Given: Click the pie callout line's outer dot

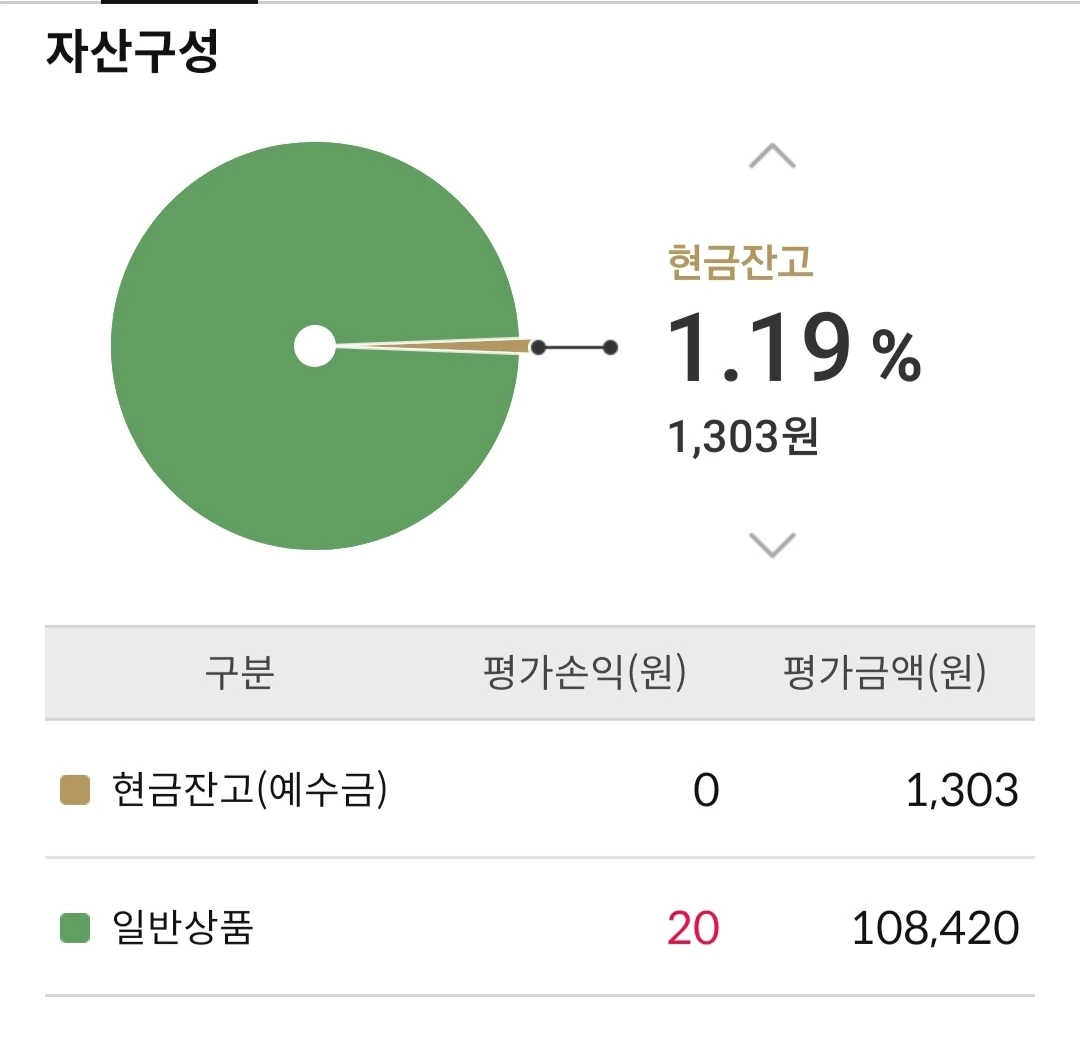Looking at the screenshot, I should pyautogui.click(x=610, y=347).
